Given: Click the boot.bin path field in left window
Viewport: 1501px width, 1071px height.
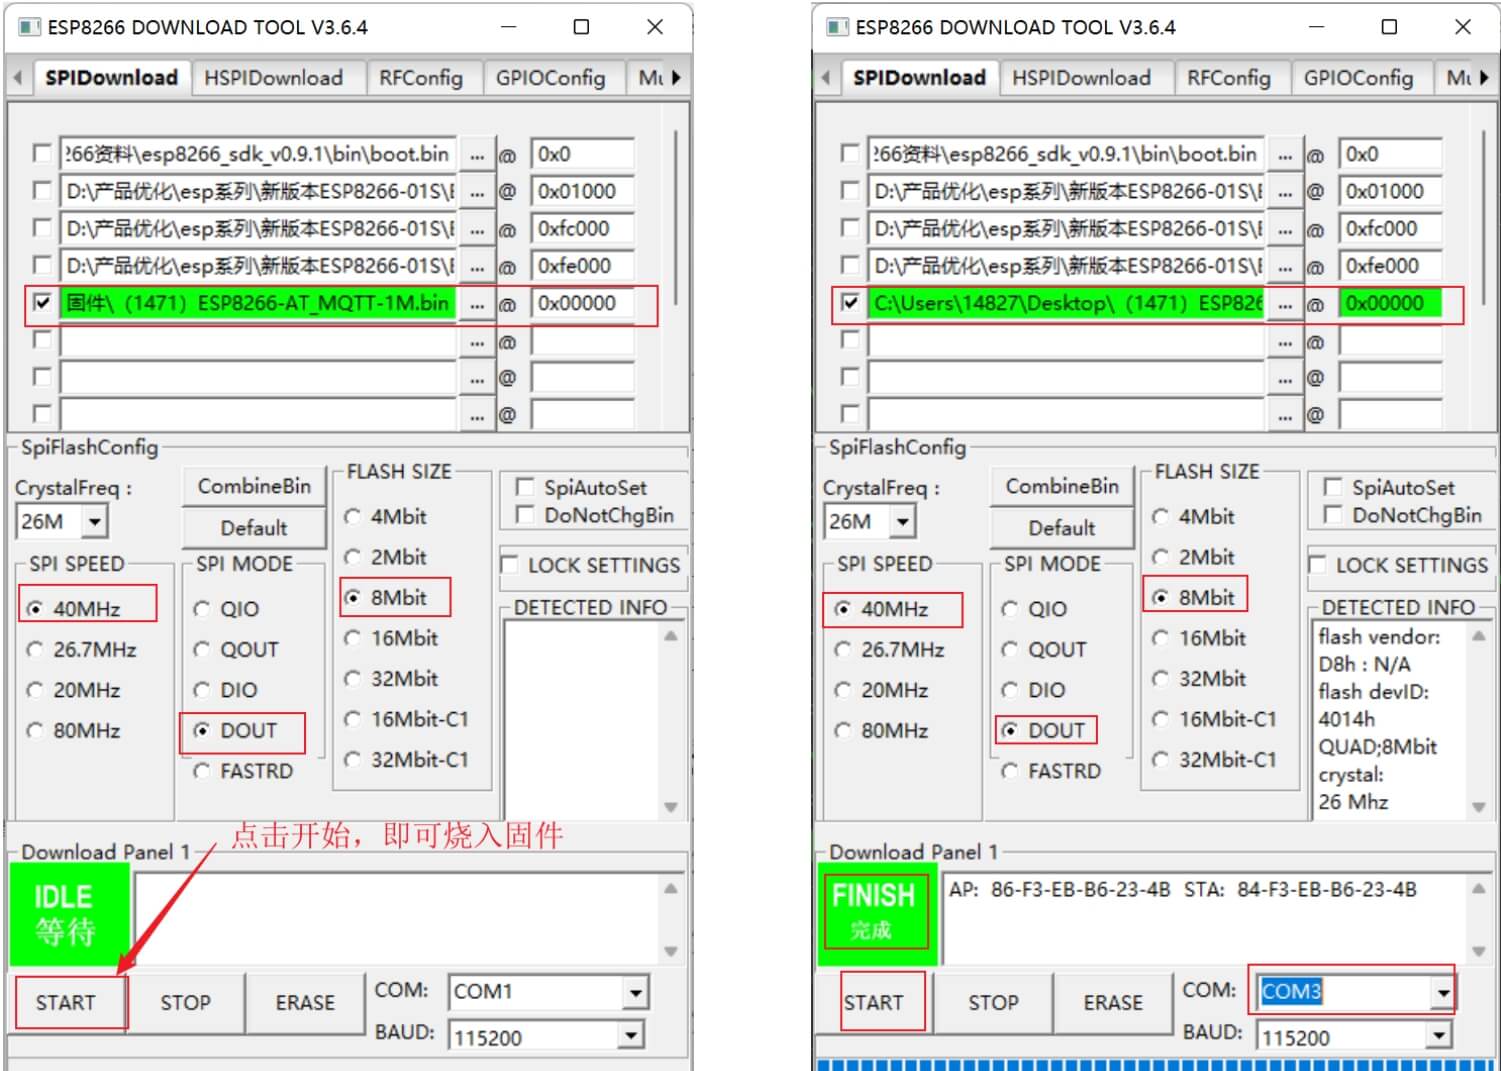Looking at the screenshot, I should click(257, 155).
